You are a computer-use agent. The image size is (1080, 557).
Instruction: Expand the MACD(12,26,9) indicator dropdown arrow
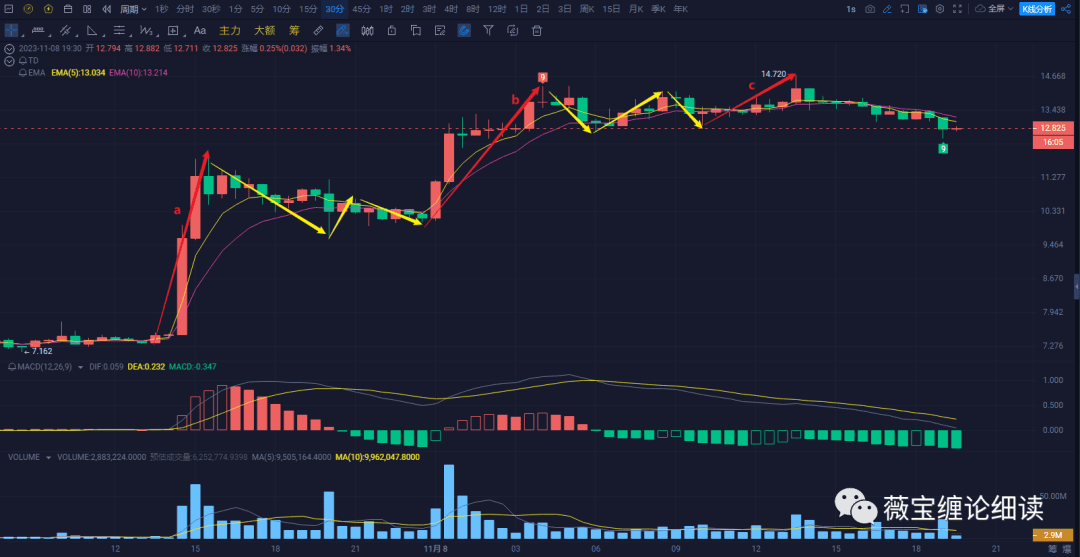(x=82, y=367)
